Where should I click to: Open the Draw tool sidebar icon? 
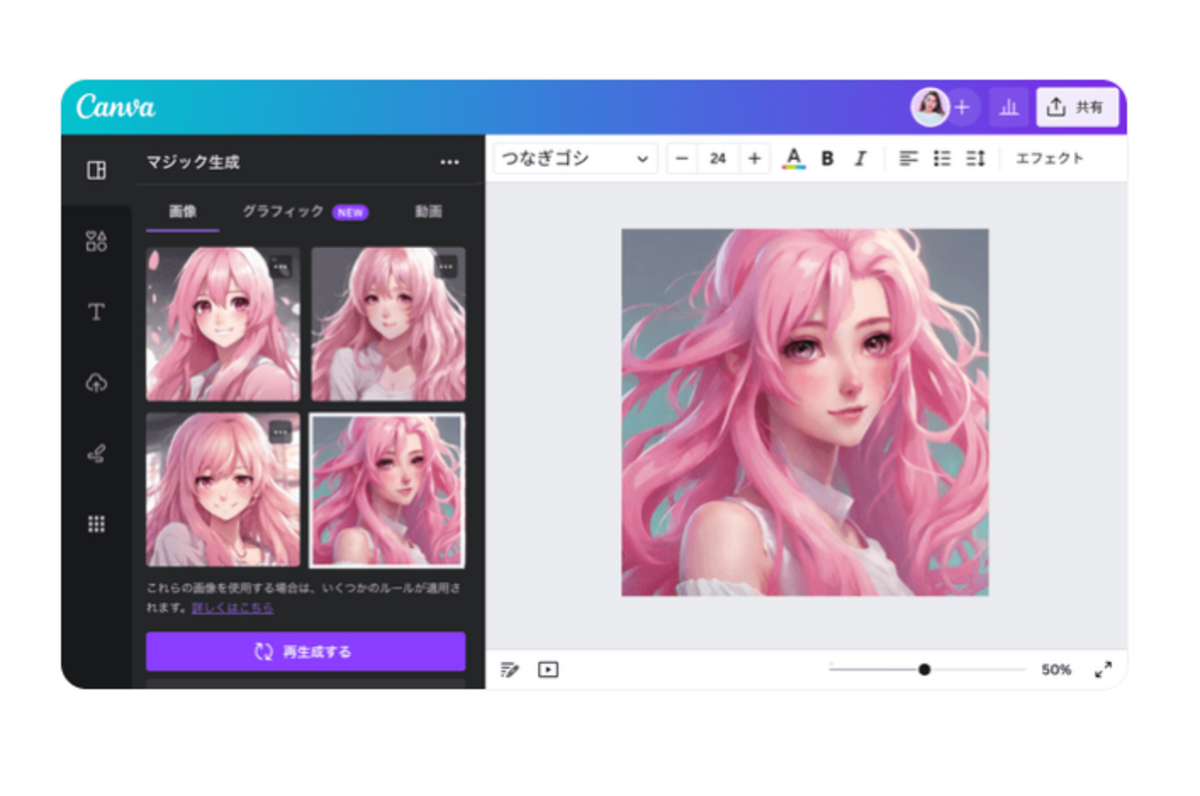96,454
